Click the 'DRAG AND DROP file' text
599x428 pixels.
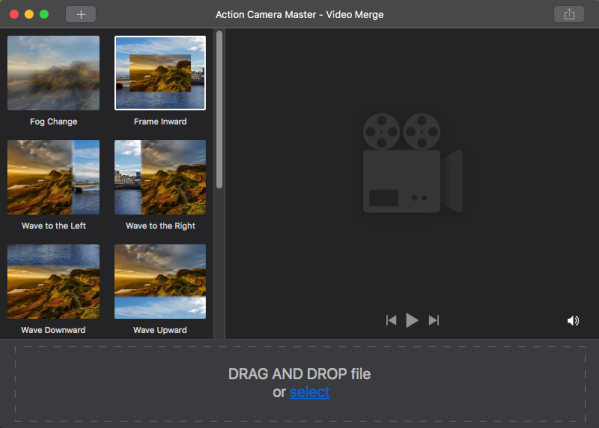click(300, 374)
